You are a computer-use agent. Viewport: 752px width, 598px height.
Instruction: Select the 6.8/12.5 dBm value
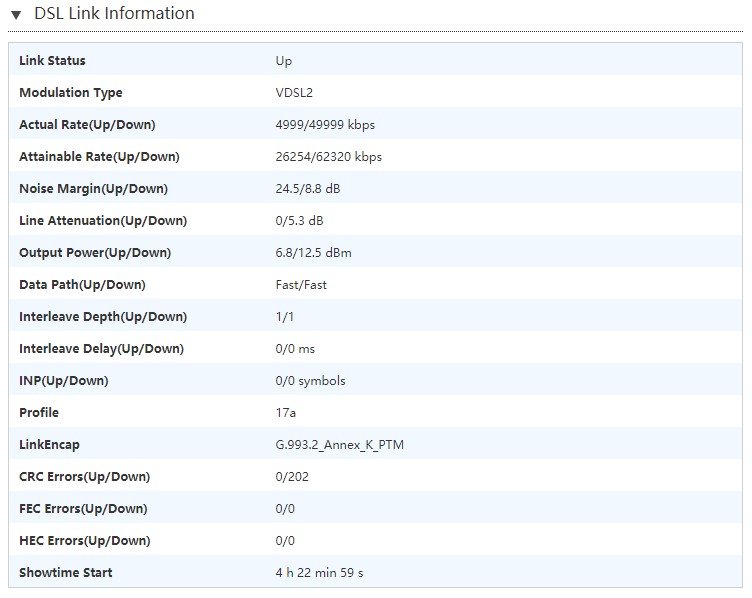(313, 253)
